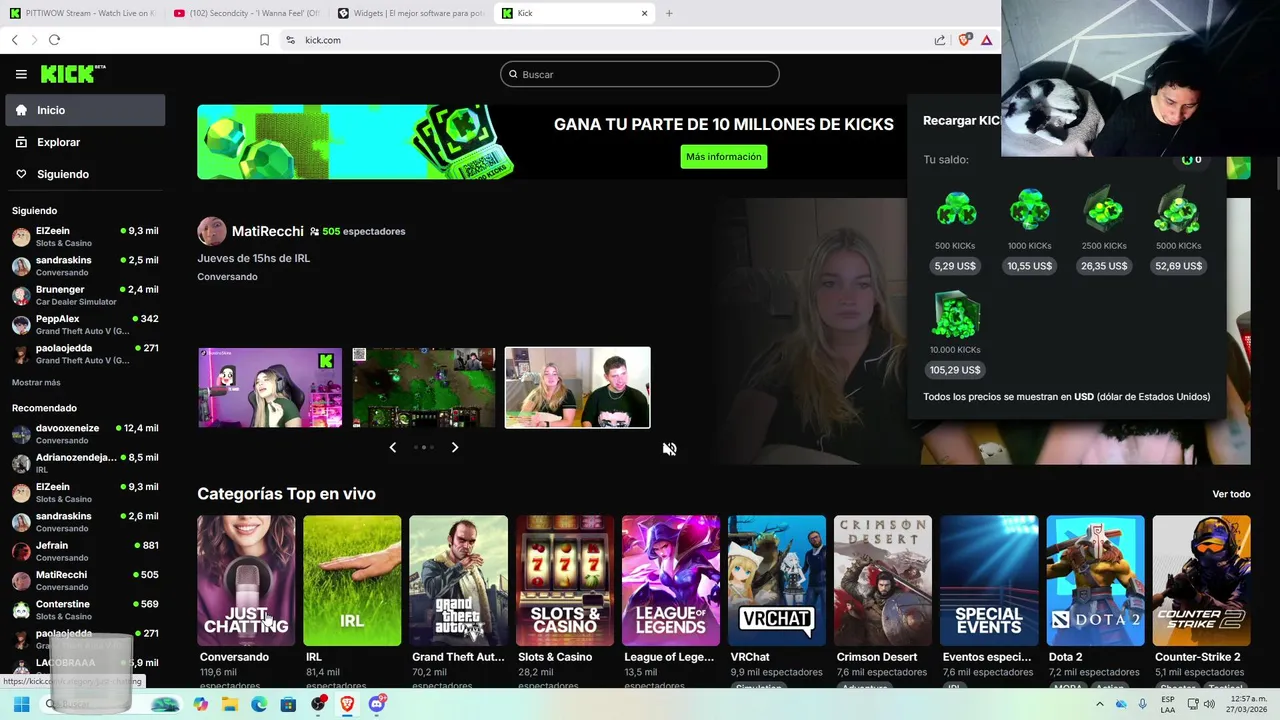Open the Just Chatting Conversando category
Image resolution: width=1280 pixels, height=720 pixels.
coord(246,580)
